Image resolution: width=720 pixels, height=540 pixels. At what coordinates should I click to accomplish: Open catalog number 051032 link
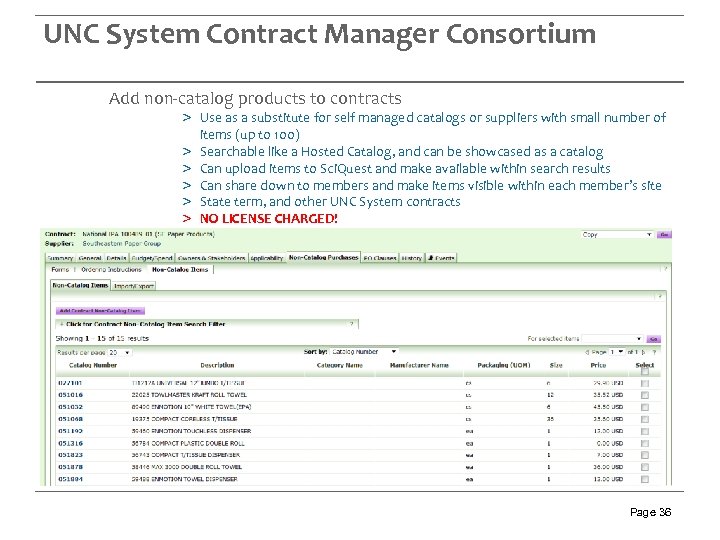click(70, 407)
